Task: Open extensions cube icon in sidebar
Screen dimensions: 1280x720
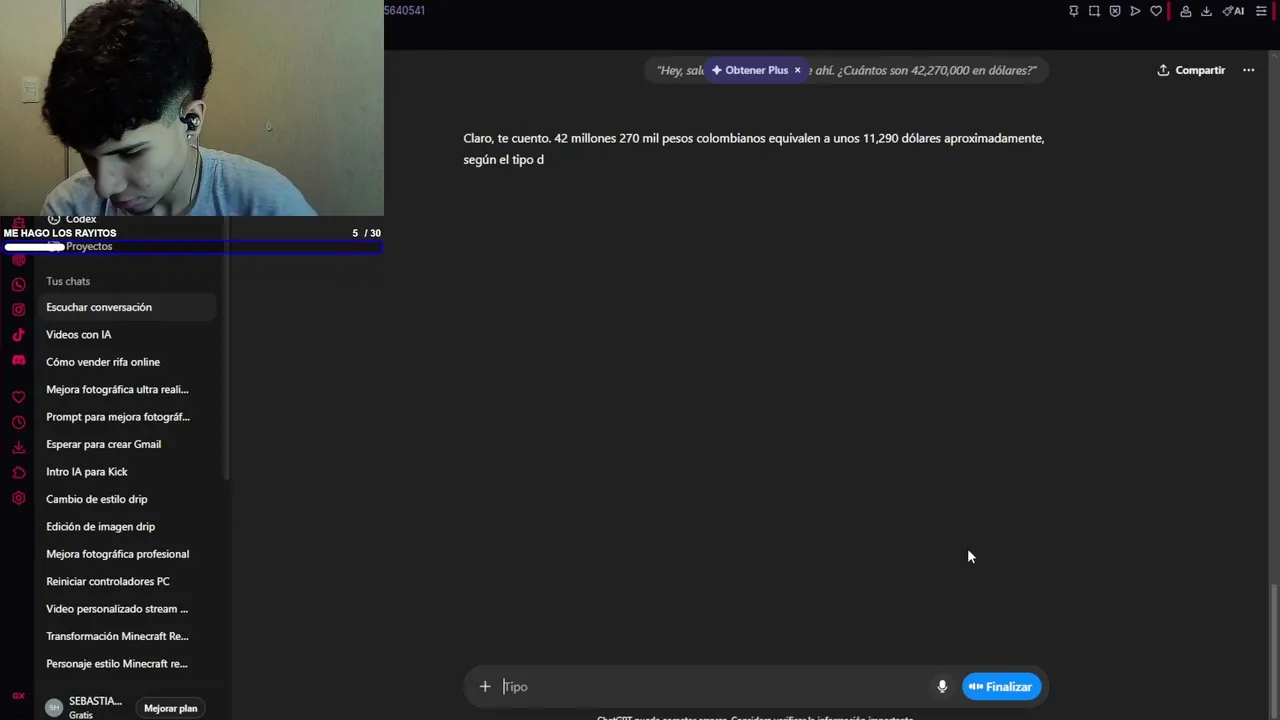Action: (18, 473)
